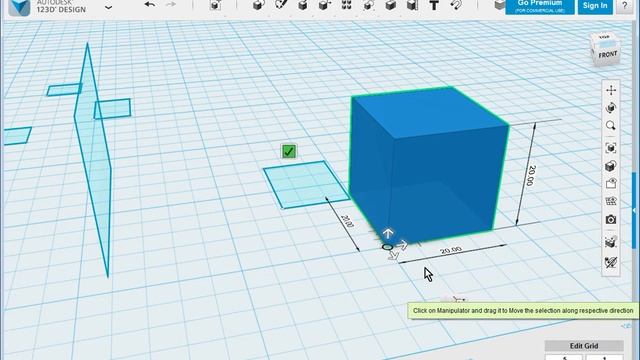Open the Combine tools menu
Image resolution: width=640 pixels, height=360 pixels.
[391, 5]
